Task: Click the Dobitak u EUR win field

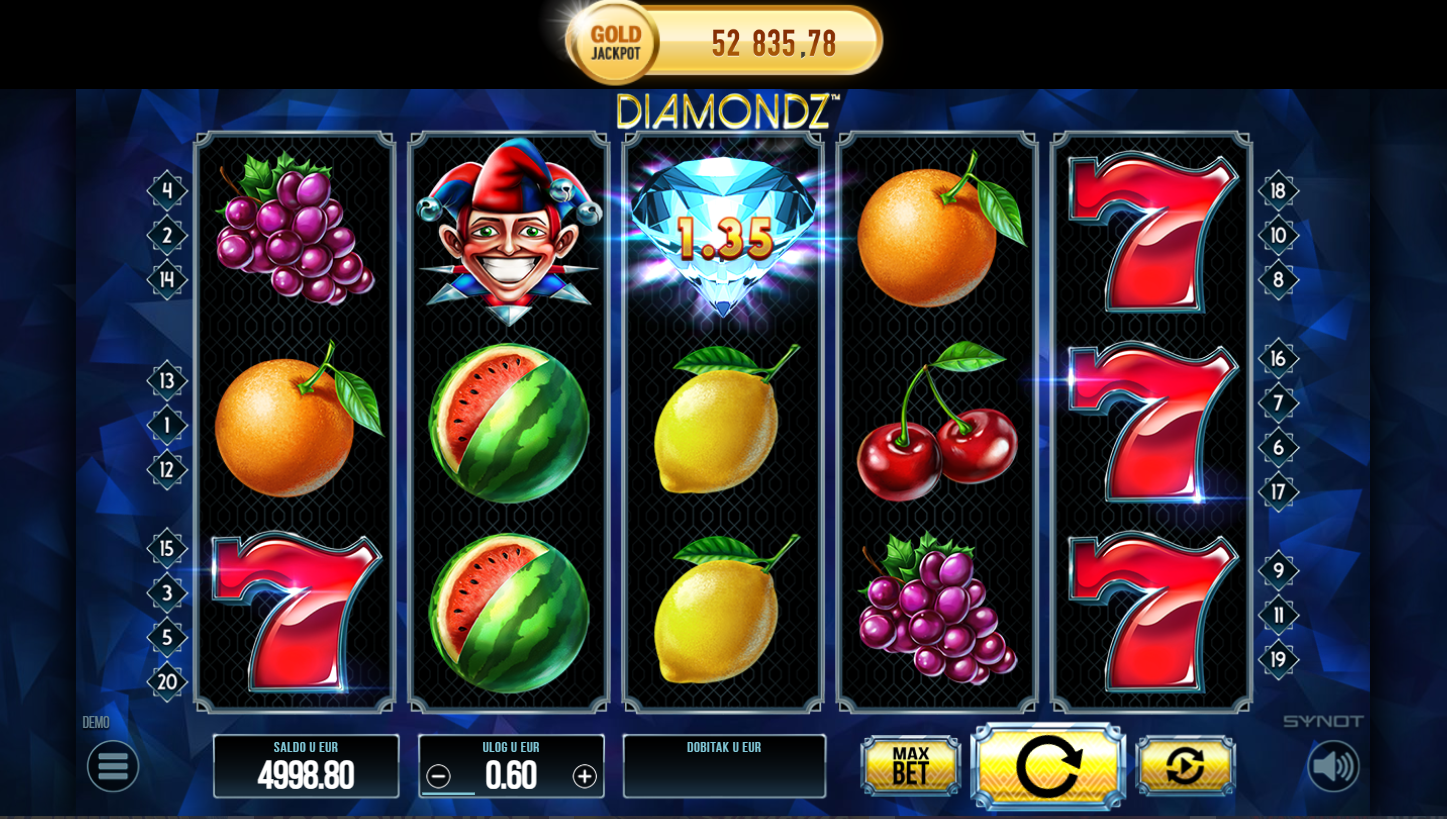Action: 724,766
